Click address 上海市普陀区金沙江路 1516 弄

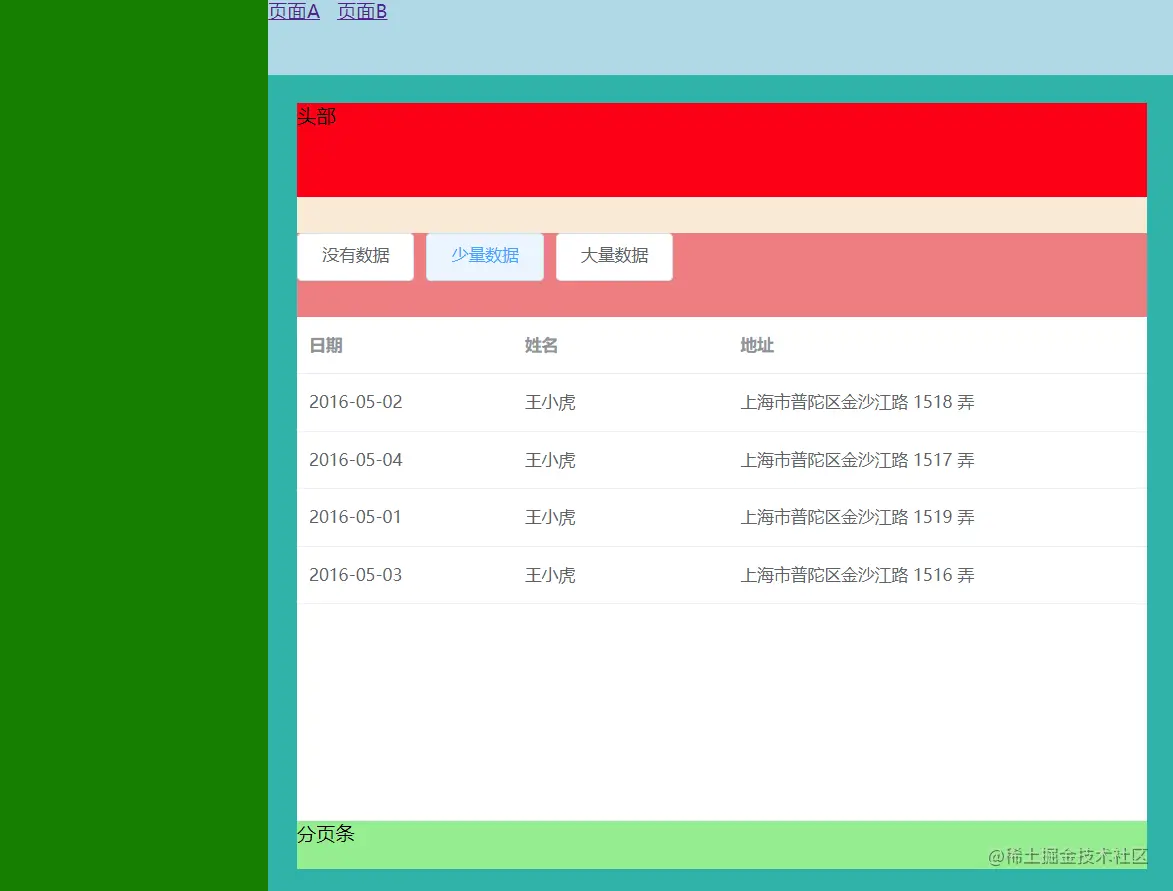click(857, 575)
